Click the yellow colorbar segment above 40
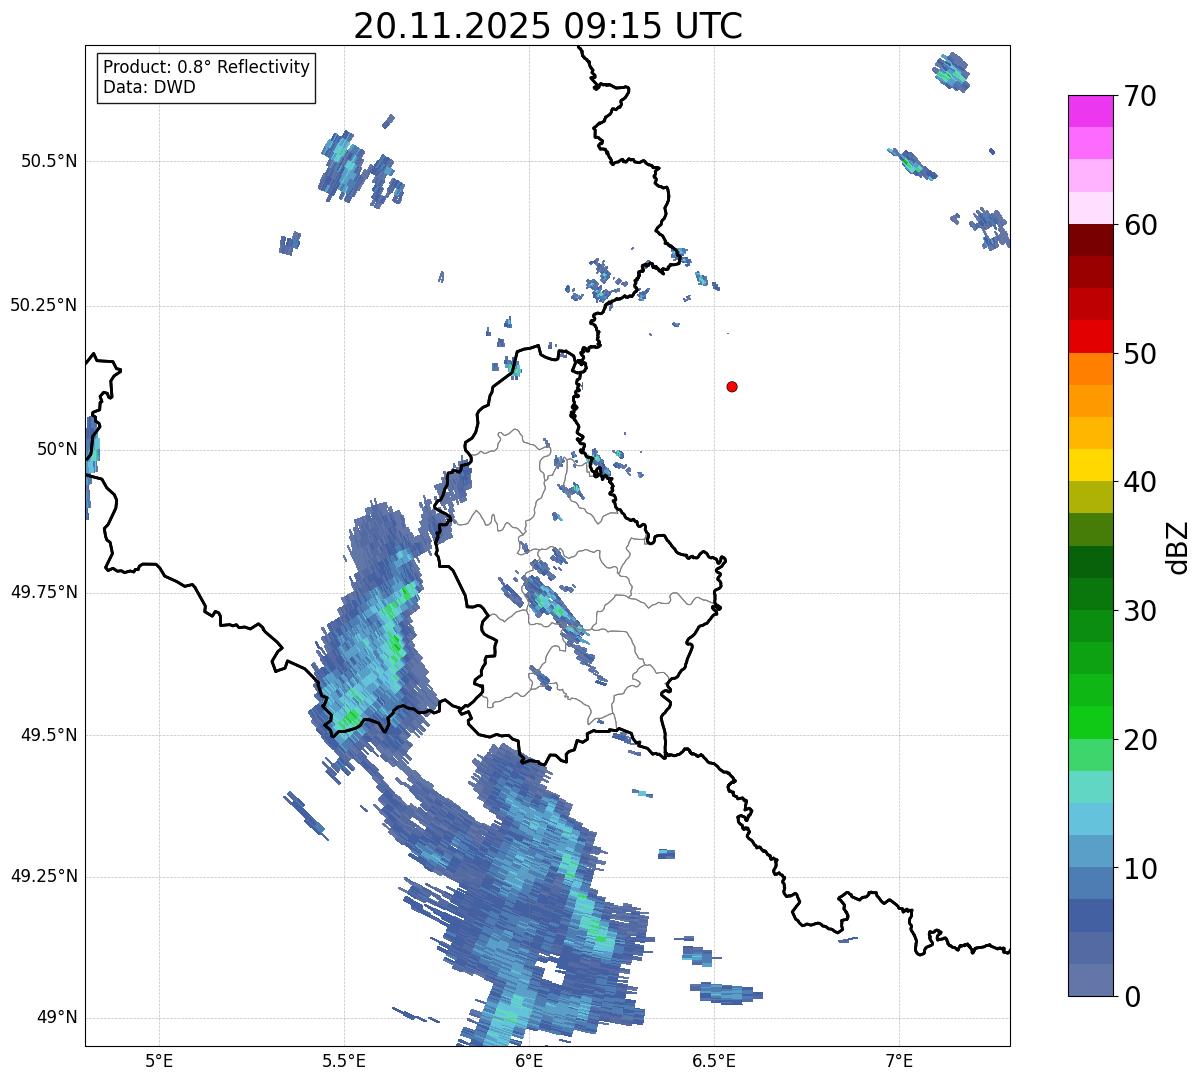 point(1091,465)
